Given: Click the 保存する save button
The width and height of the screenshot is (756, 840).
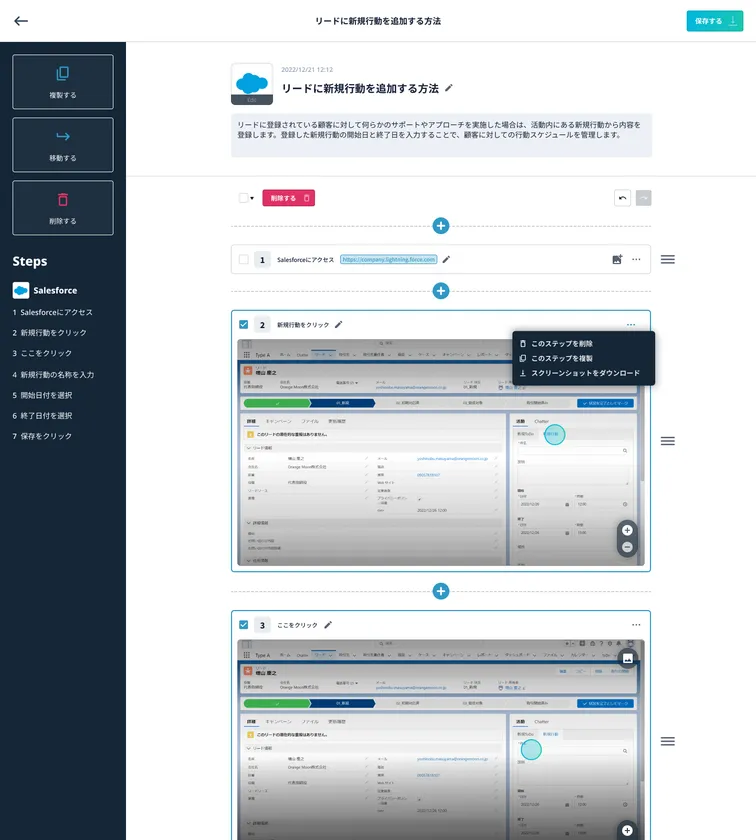Looking at the screenshot, I should pos(714,21).
